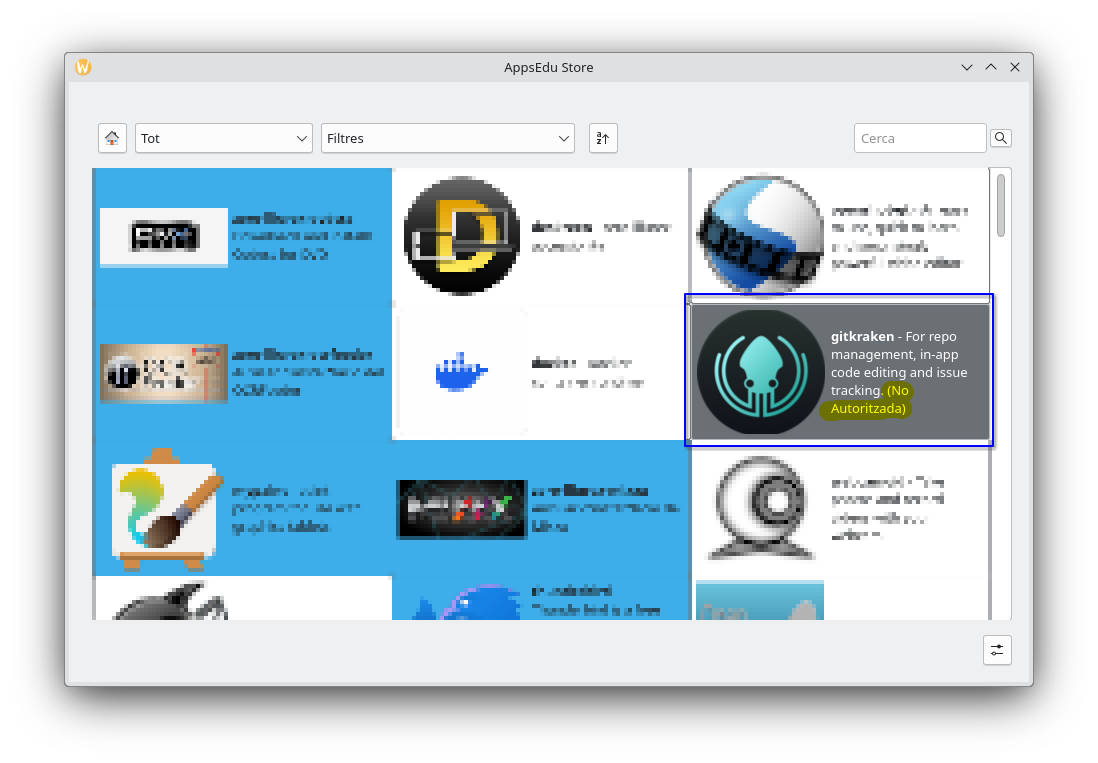Click the vertical scrollbar handle
The height and width of the screenshot is (763, 1098).
coord(1001,205)
